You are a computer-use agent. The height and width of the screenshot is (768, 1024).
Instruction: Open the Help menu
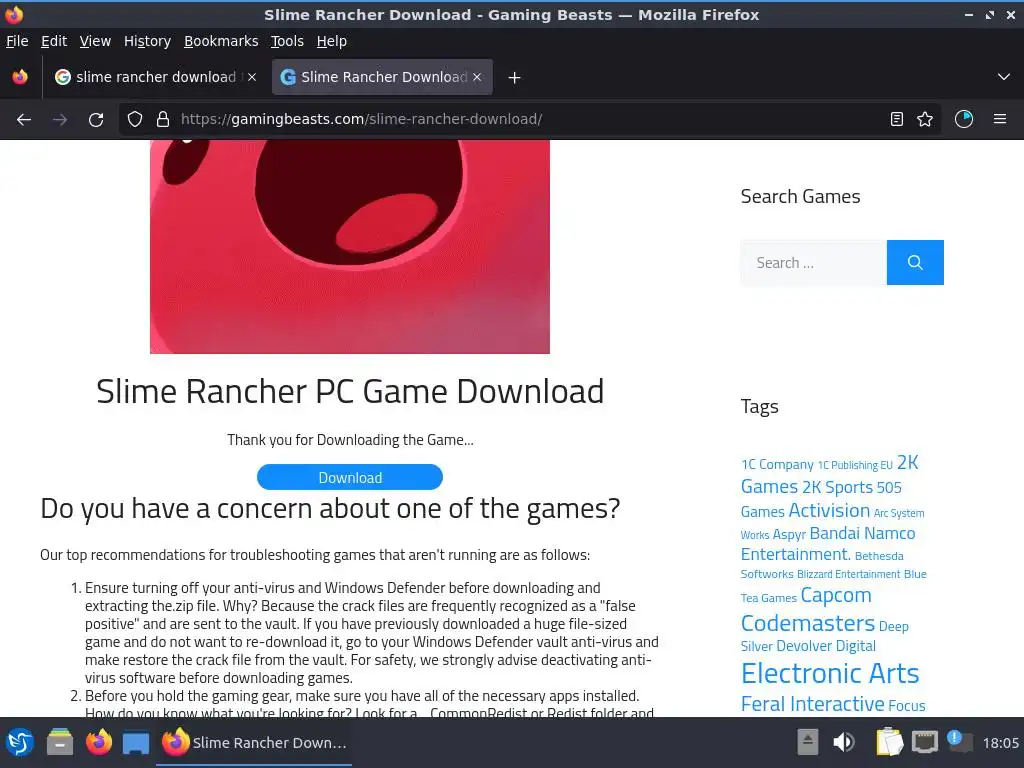point(332,41)
